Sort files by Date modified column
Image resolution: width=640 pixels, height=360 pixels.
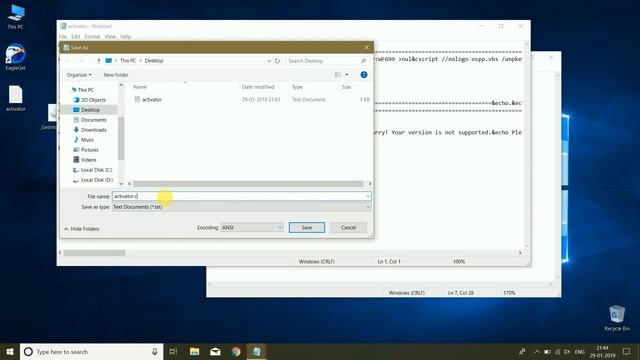pyautogui.click(x=258, y=87)
